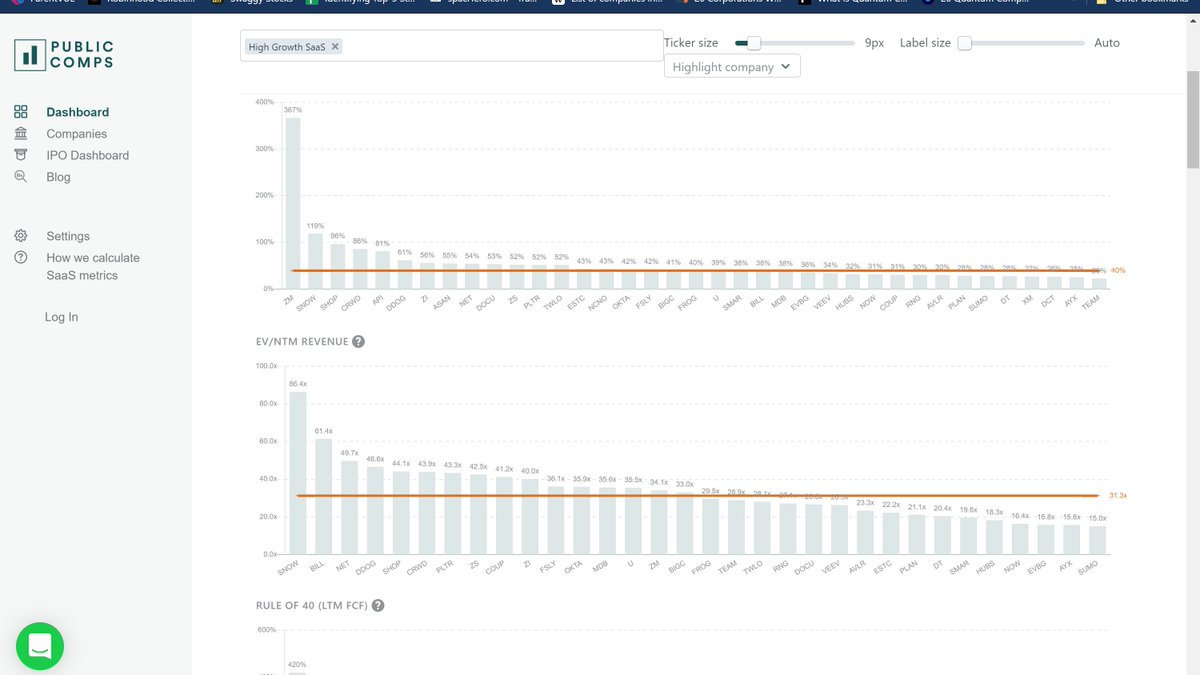Open the Dashboard page link

coord(78,112)
